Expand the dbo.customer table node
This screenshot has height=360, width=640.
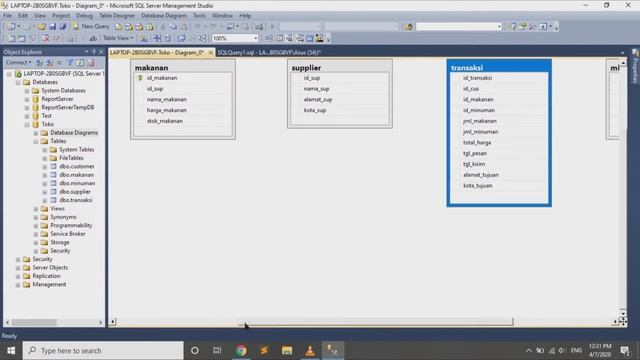pos(45,167)
